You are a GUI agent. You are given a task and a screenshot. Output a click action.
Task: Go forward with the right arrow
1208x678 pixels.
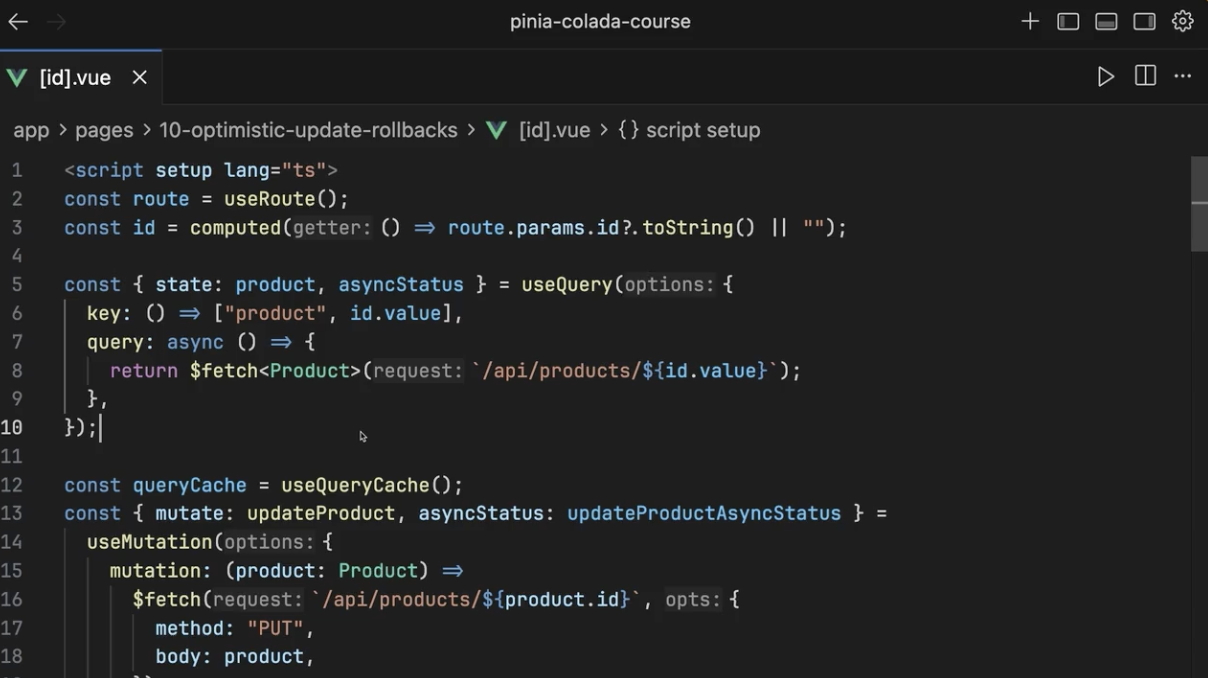coord(57,21)
